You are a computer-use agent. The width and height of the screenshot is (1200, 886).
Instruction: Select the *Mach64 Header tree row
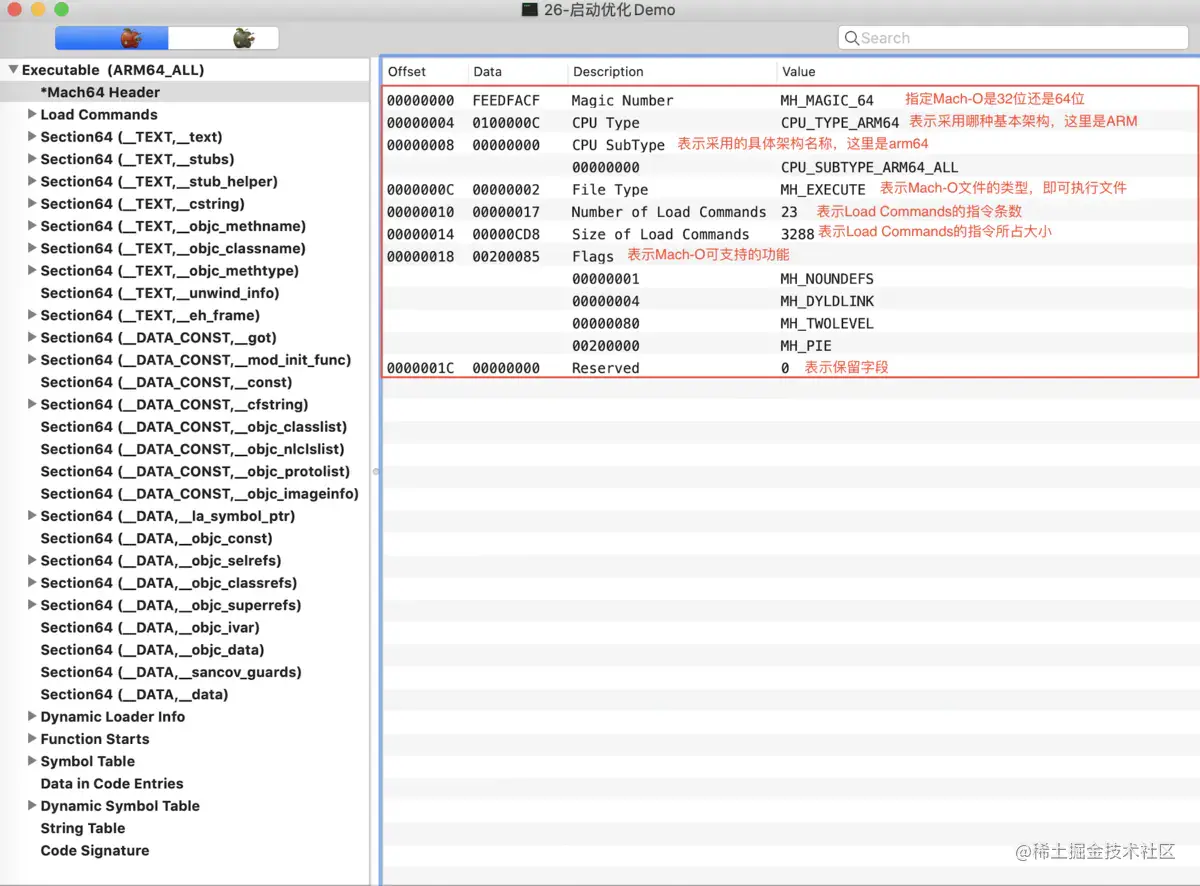185,92
